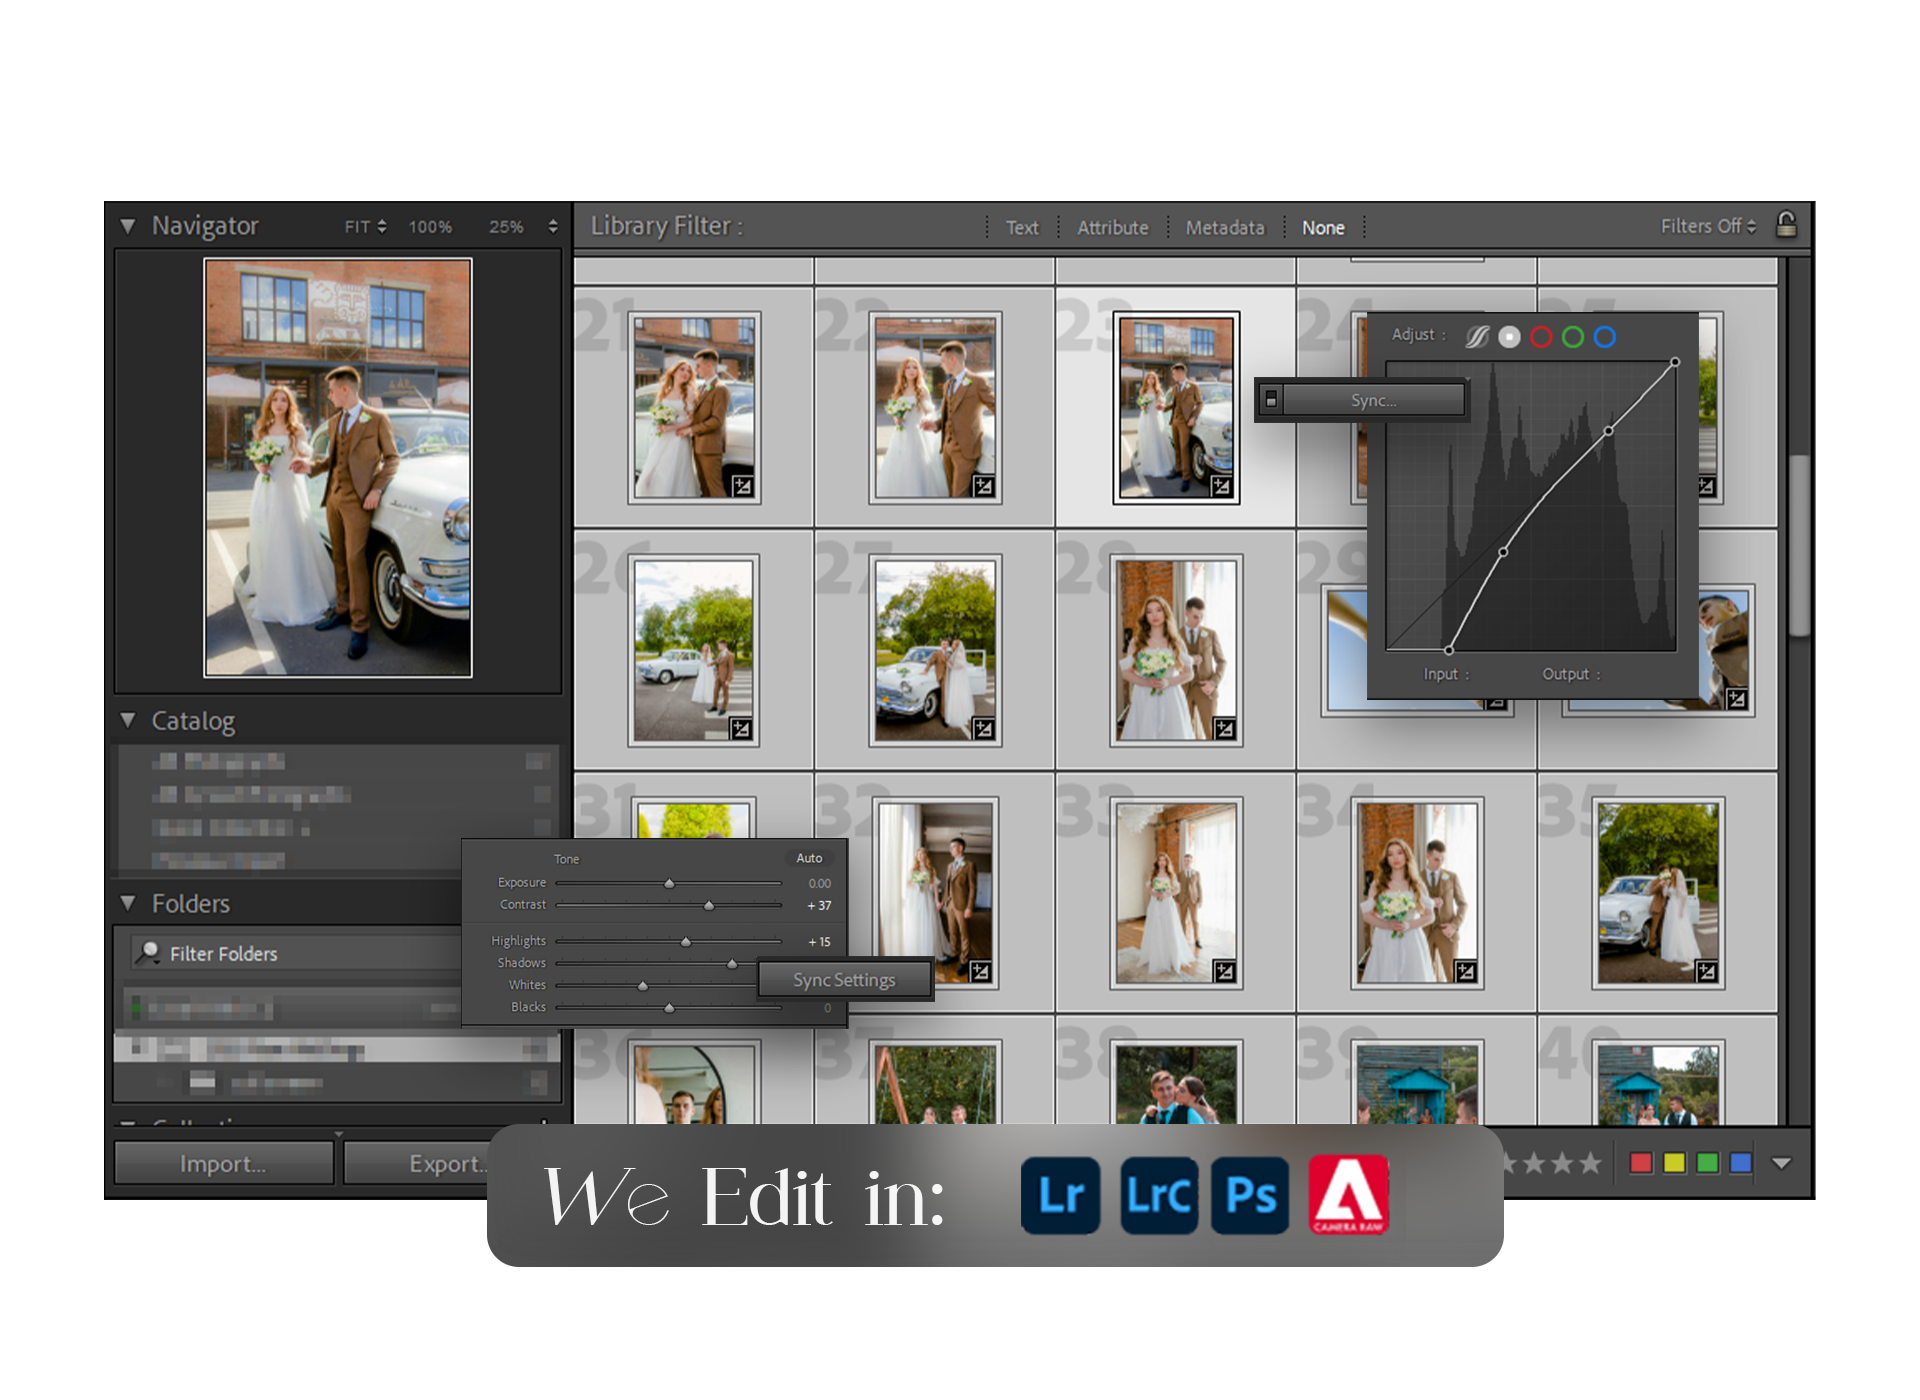Toggle the auto sync switch beside Sync
The height and width of the screenshot is (1400, 1920).
tap(1271, 400)
